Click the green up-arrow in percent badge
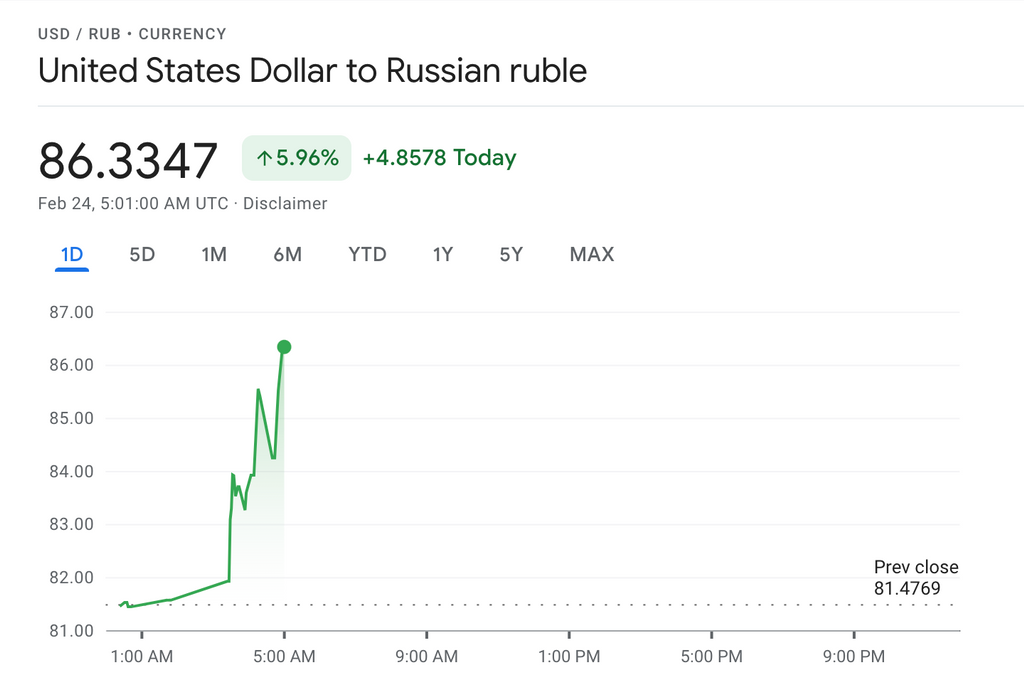The width and height of the screenshot is (1024, 697). [265, 158]
